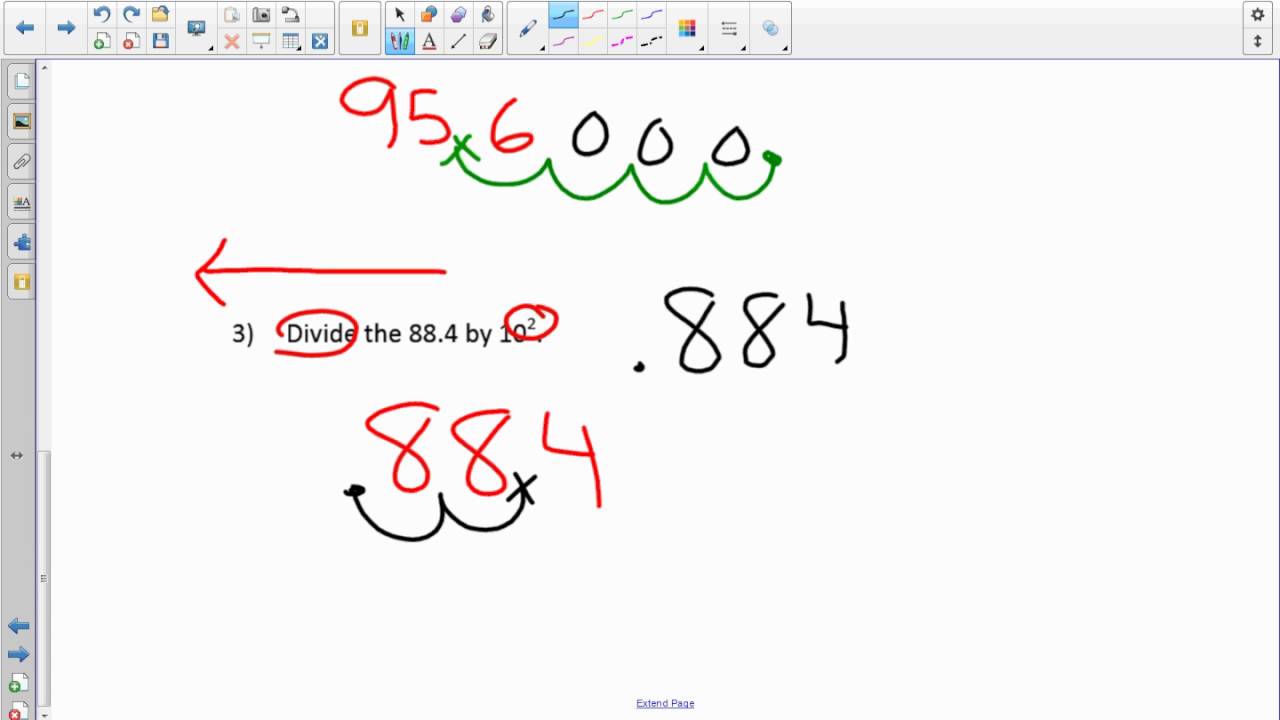Select the Fill paint bucket tool
The width and height of the screenshot is (1280, 720).
[487, 14]
